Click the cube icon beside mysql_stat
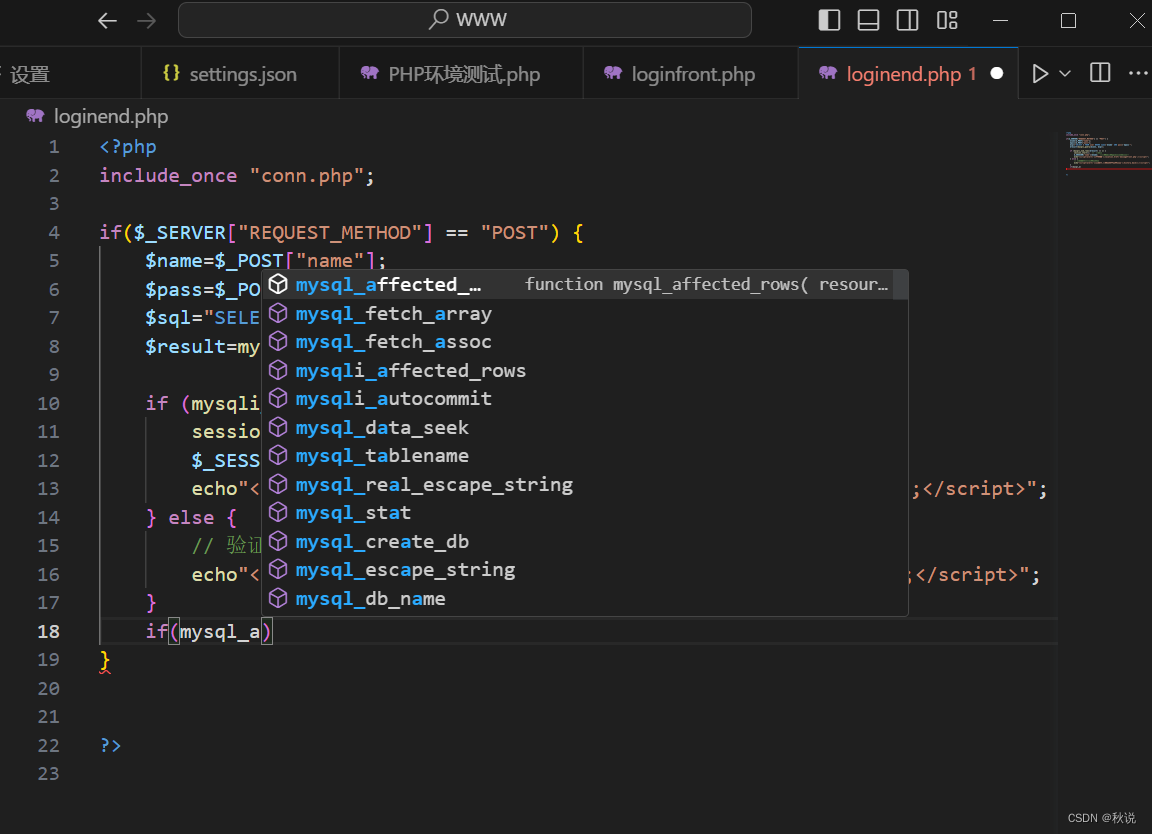1152x834 pixels. pyautogui.click(x=278, y=511)
